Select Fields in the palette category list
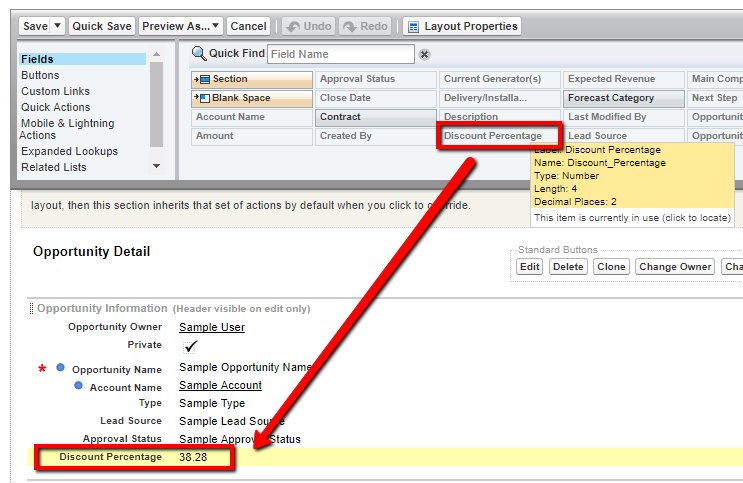This screenshot has width=743, height=483. pyautogui.click(x=82, y=59)
